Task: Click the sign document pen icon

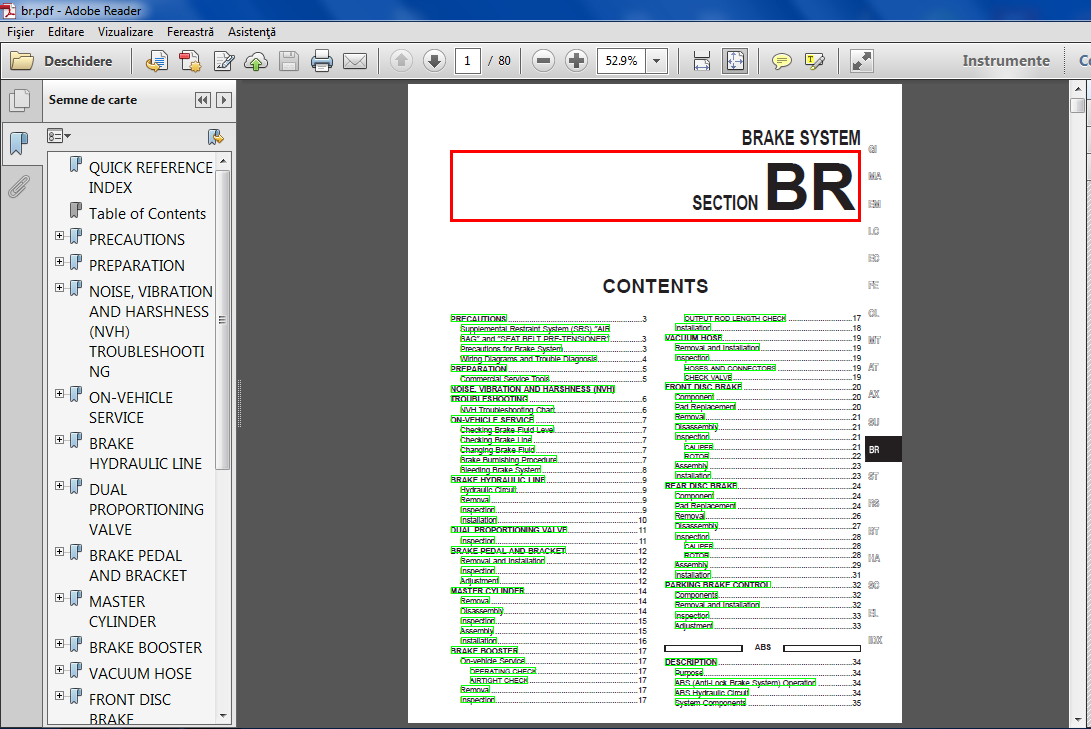Action: pyautogui.click(x=223, y=61)
